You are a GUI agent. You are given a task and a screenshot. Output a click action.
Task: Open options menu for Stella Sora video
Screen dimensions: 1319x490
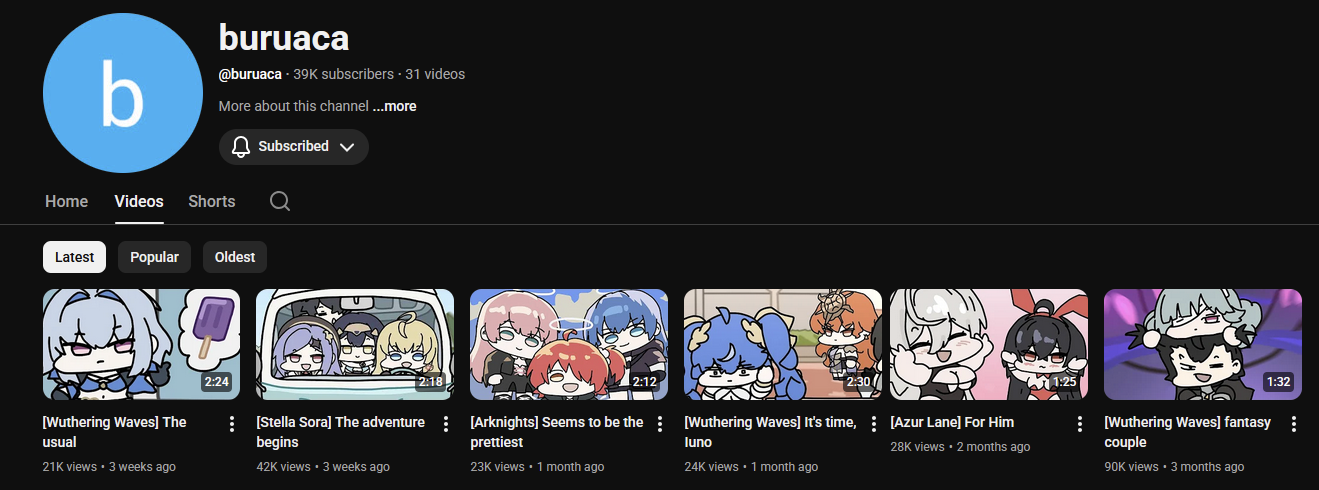click(x=446, y=424)
